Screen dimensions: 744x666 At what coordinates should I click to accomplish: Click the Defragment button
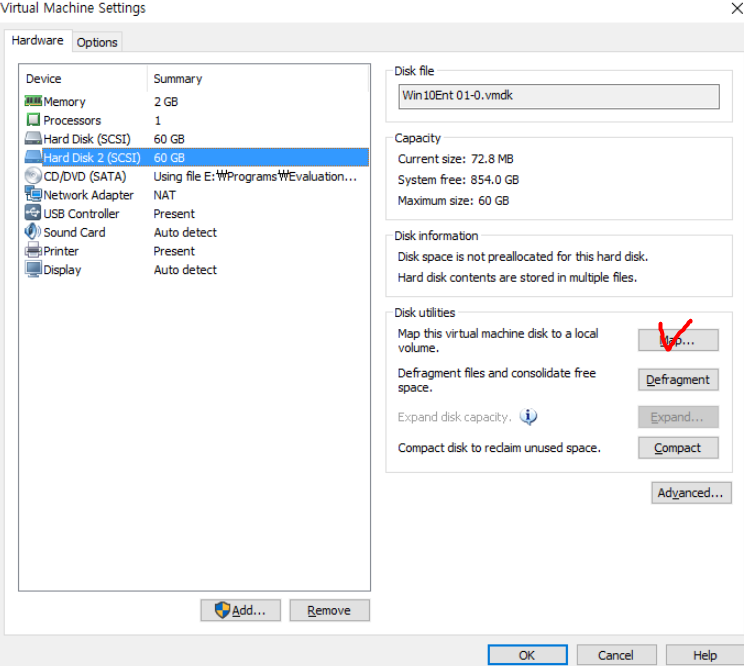click(678, 379)
